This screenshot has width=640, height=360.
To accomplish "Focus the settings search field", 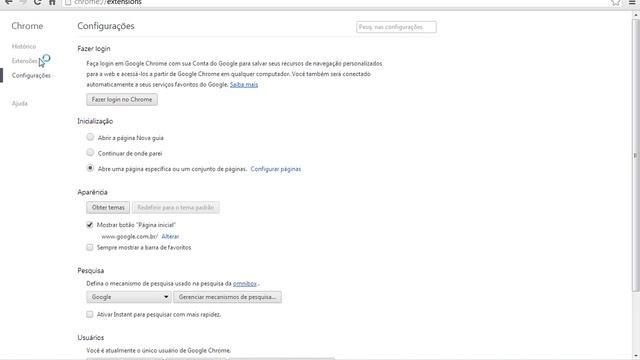I will point(396,27).
